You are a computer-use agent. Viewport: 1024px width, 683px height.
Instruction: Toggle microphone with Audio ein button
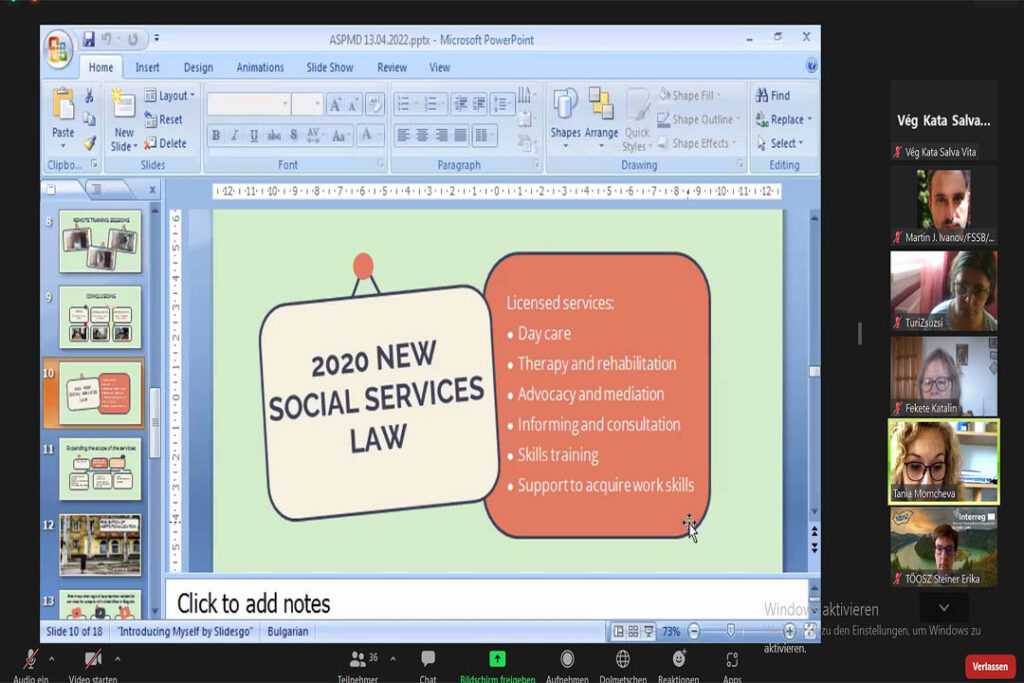31,659
